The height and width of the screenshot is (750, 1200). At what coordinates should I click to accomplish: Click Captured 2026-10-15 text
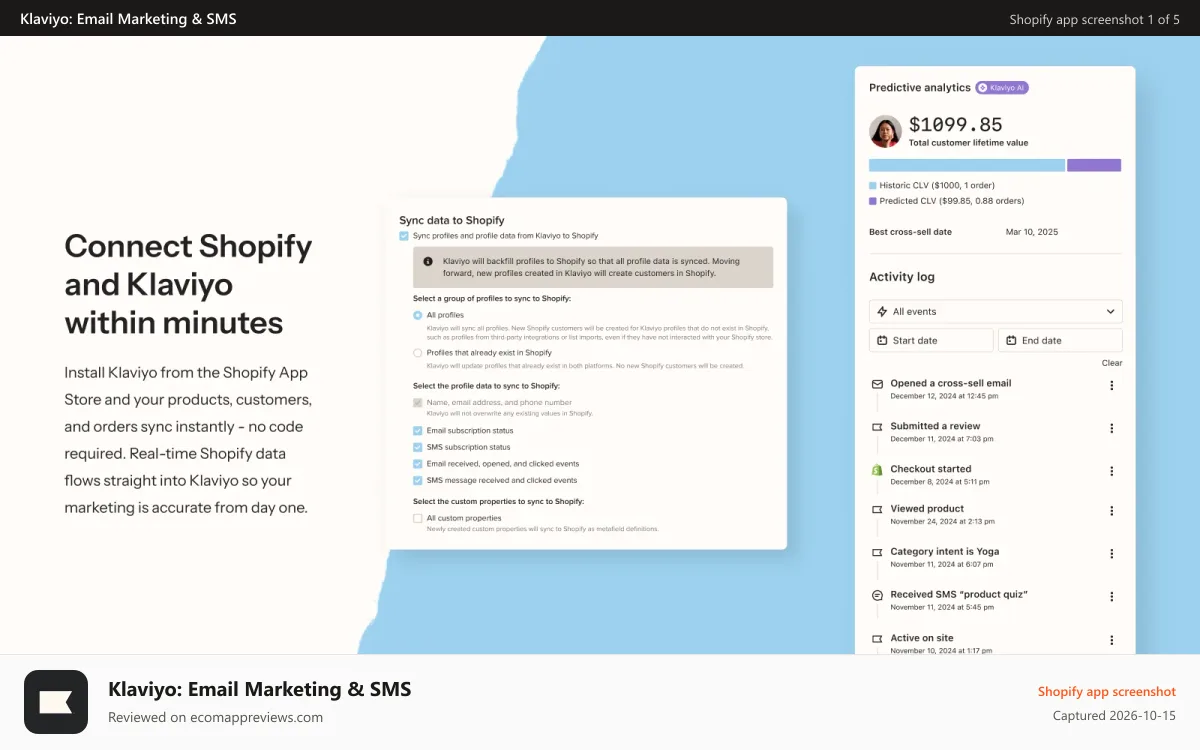tap(1114, 716)
